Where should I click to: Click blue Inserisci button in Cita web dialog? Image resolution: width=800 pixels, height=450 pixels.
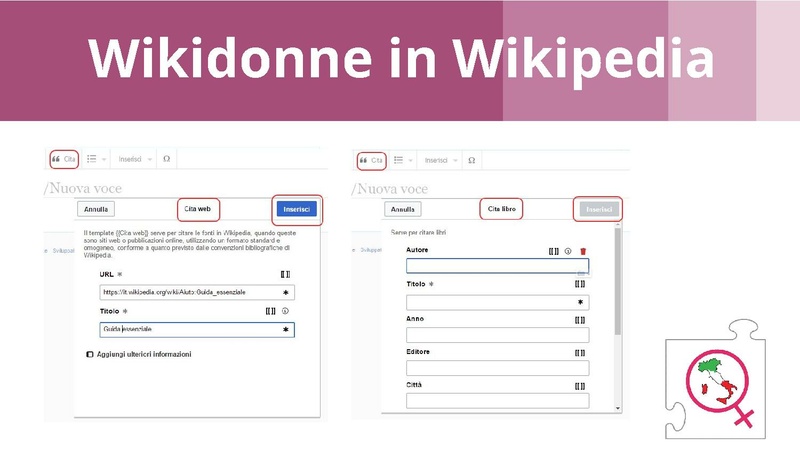coord(296,209)
